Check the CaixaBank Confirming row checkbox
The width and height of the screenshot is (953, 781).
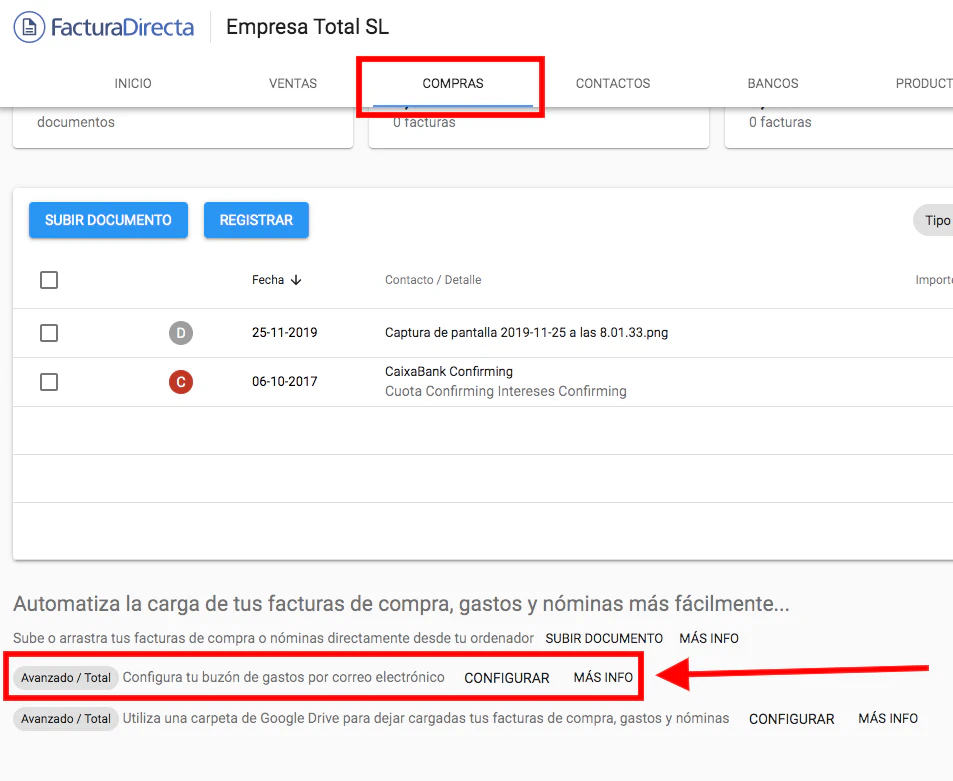49,381
